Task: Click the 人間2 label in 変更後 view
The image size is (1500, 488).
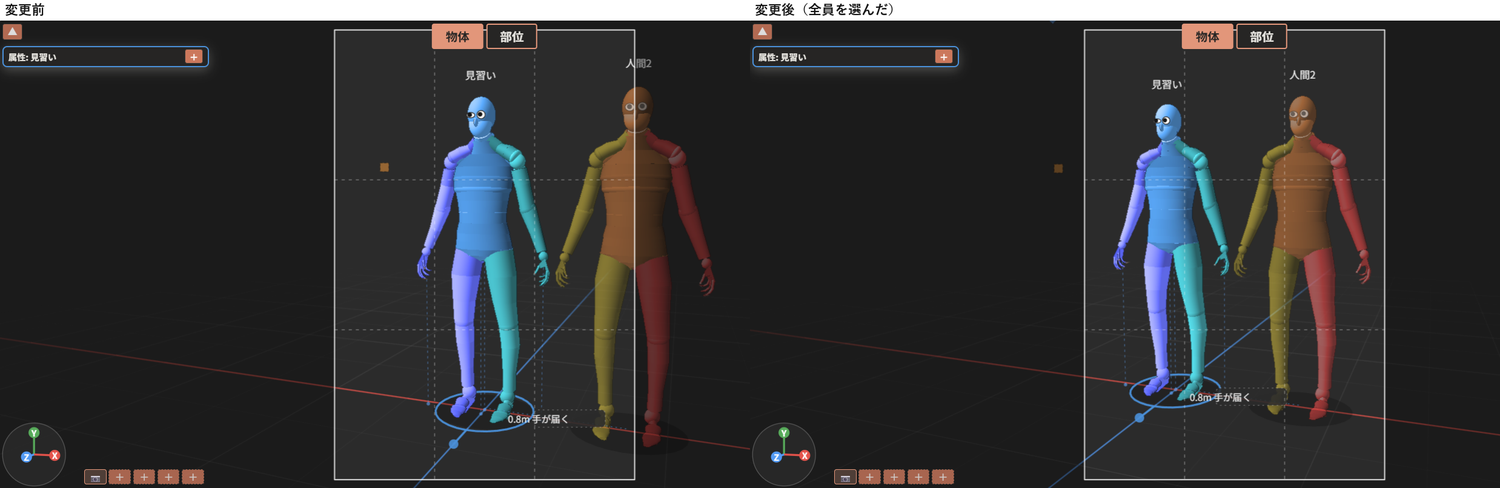Action: [1302, 75]
